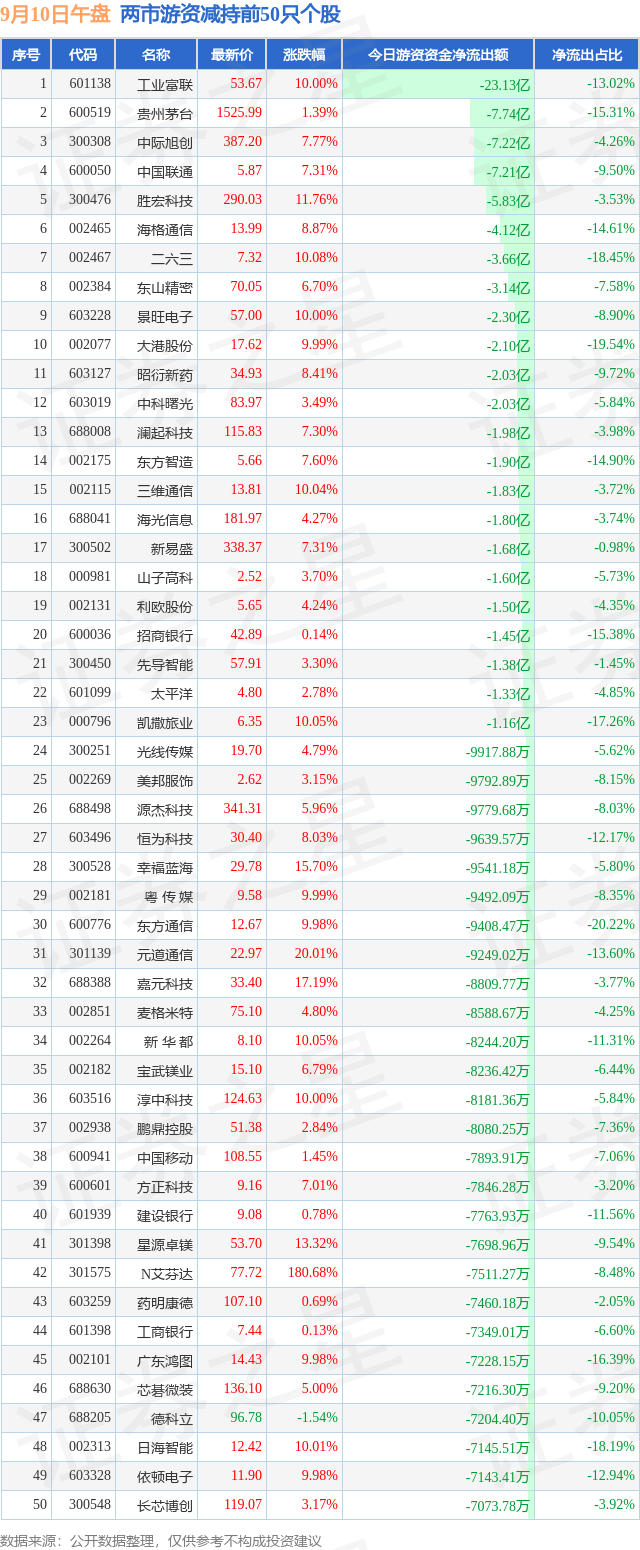
Task: Click 先导智能 price 57.91
Action: [x=248, y=664]
